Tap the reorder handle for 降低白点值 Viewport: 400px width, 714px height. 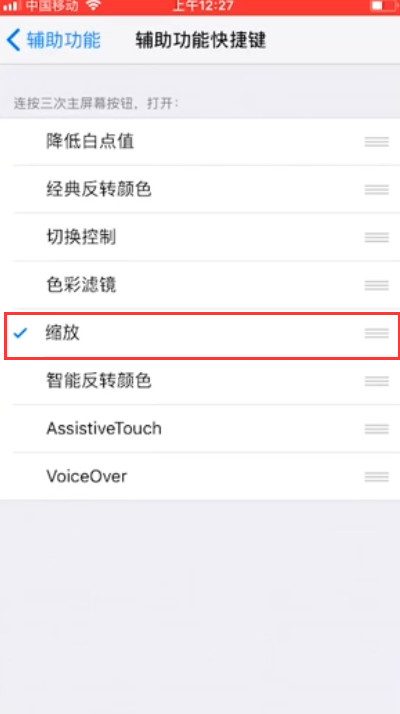(376, 142)
